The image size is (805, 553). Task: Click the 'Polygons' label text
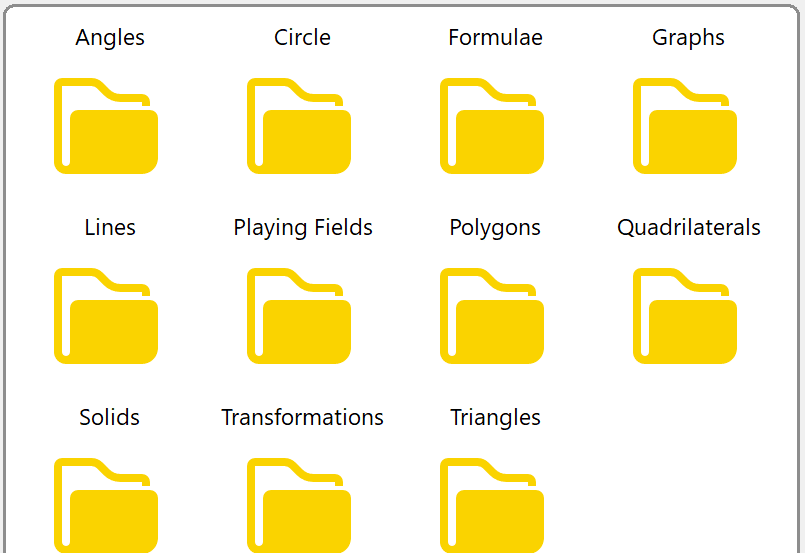pos(495,228)
